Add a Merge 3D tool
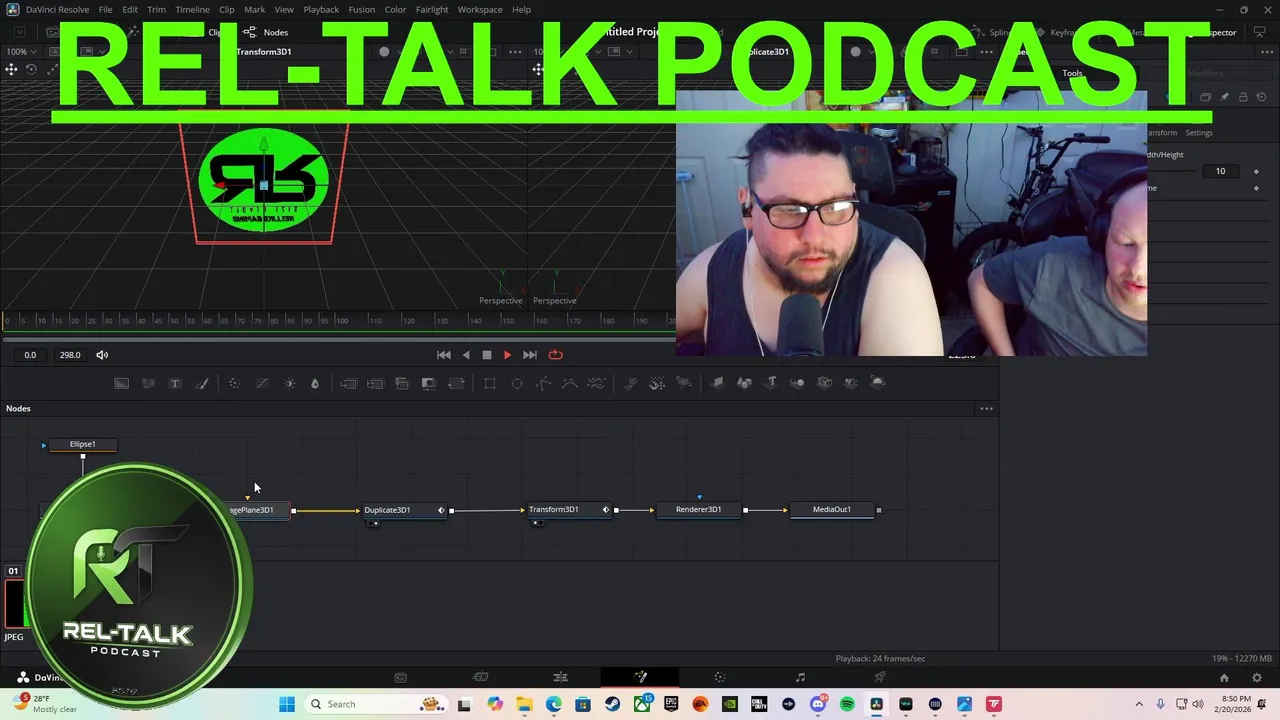1280x720 pixels. [x=797, y=383]
